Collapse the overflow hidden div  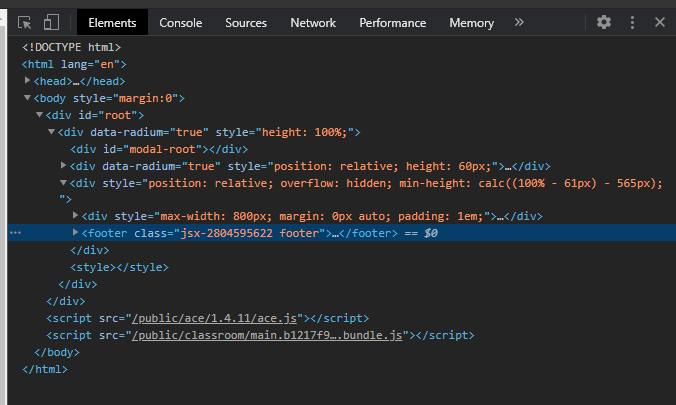[x=63, y=183]
